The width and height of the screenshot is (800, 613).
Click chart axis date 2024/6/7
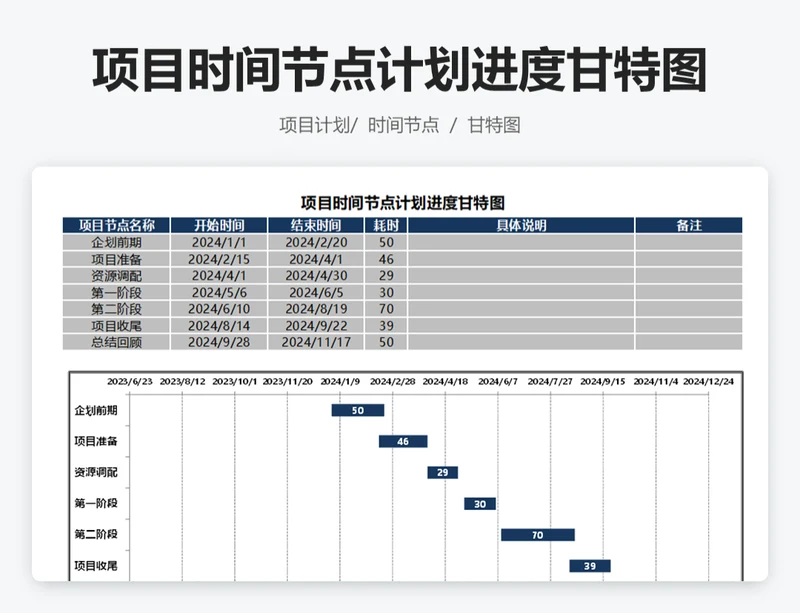click(498, 382)
